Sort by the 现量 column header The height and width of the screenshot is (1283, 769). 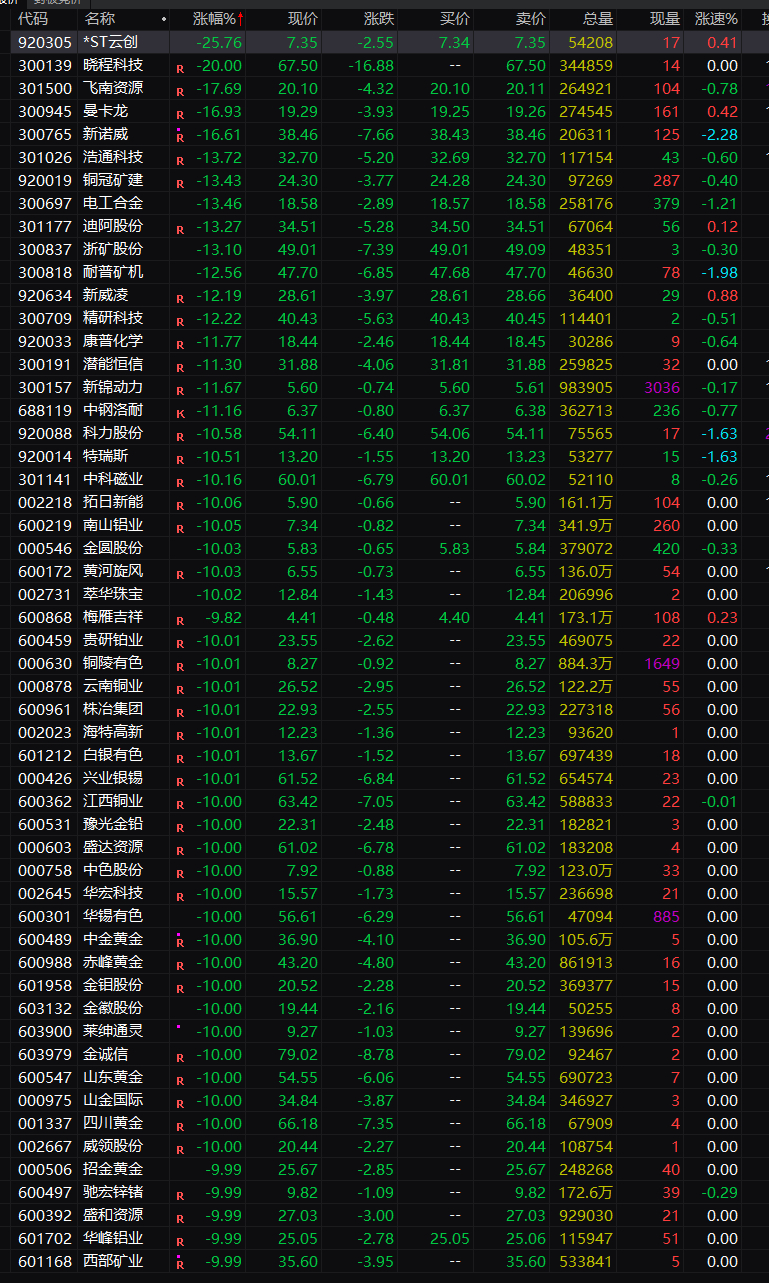(x=665, y=19)
